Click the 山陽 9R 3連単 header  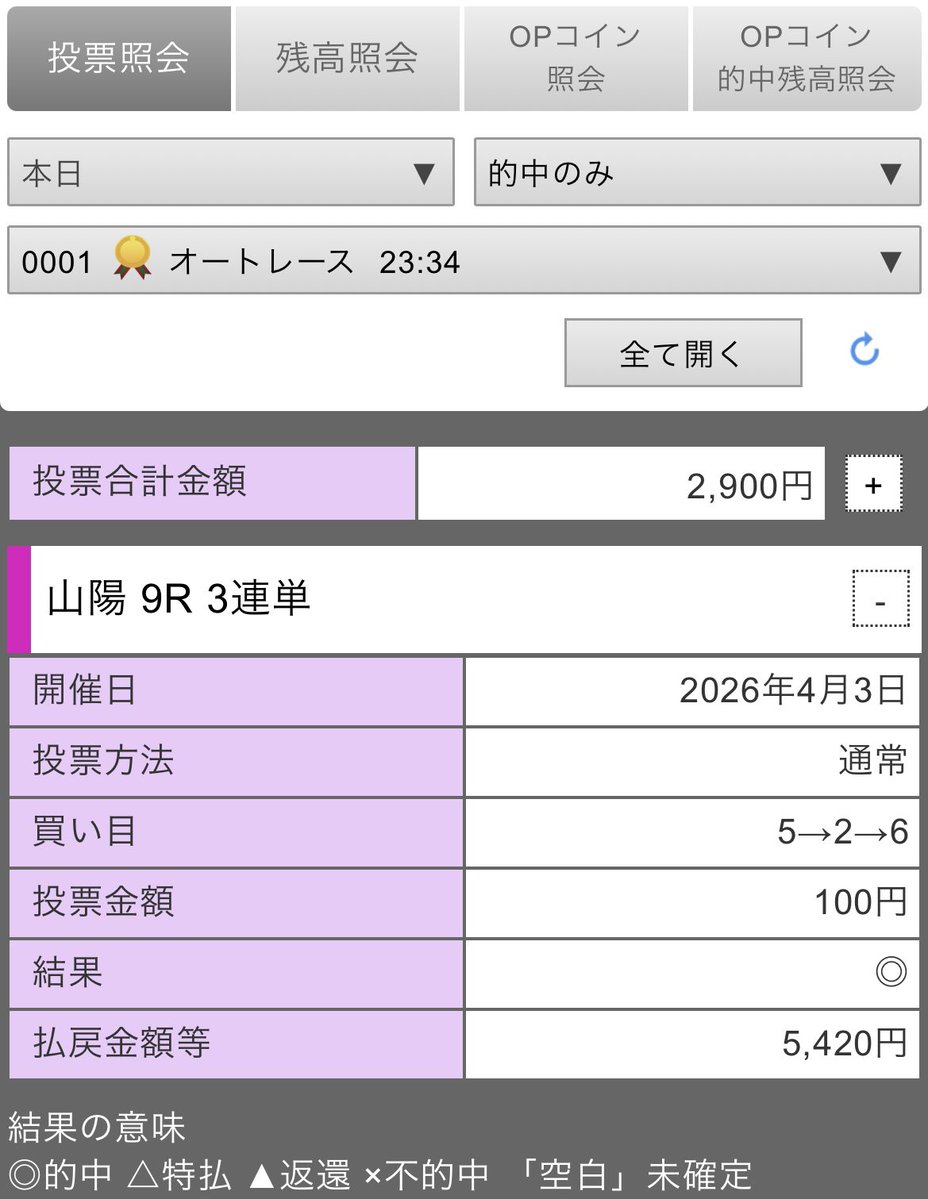(x=180, y=600)
